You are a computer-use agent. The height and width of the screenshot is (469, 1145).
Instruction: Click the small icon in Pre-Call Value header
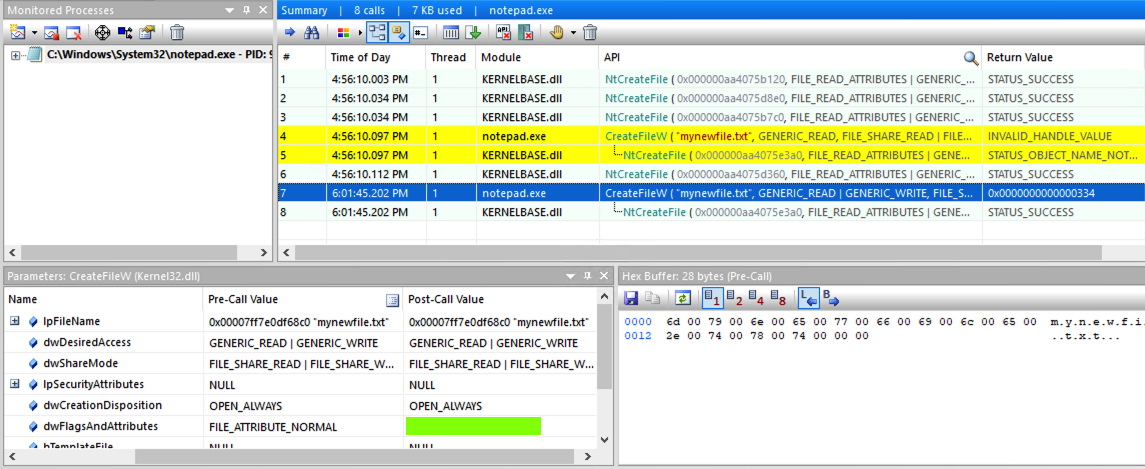click(392, 300)
